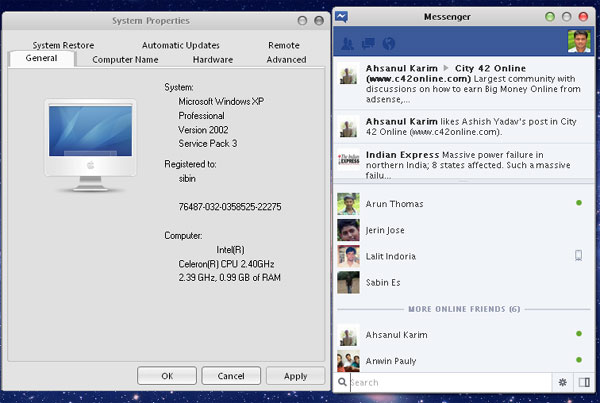Click the Service Pack 3 text

pos(208,144)
